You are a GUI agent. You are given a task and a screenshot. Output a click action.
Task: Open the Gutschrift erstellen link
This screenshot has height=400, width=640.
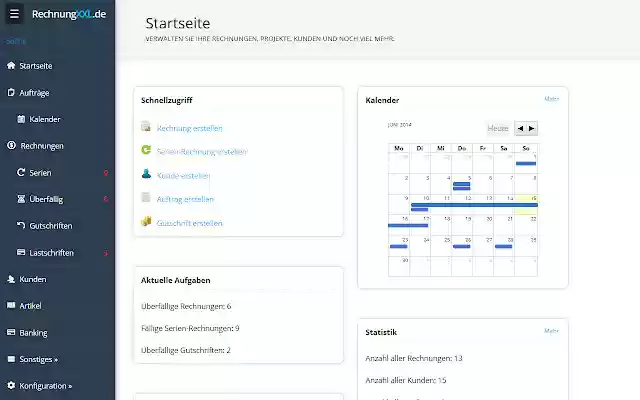tap(190, 223)
